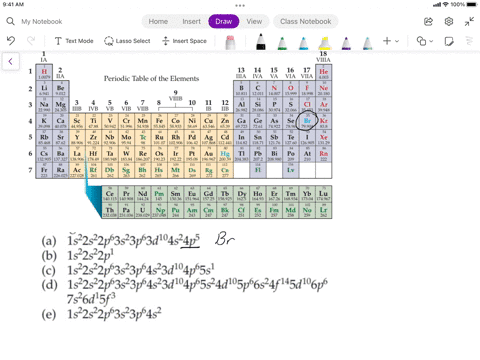Viewport: 480px width, 360px height.
Task: Tap the ink-to-math icon at toolbar end
Action: tap(469, 41)
